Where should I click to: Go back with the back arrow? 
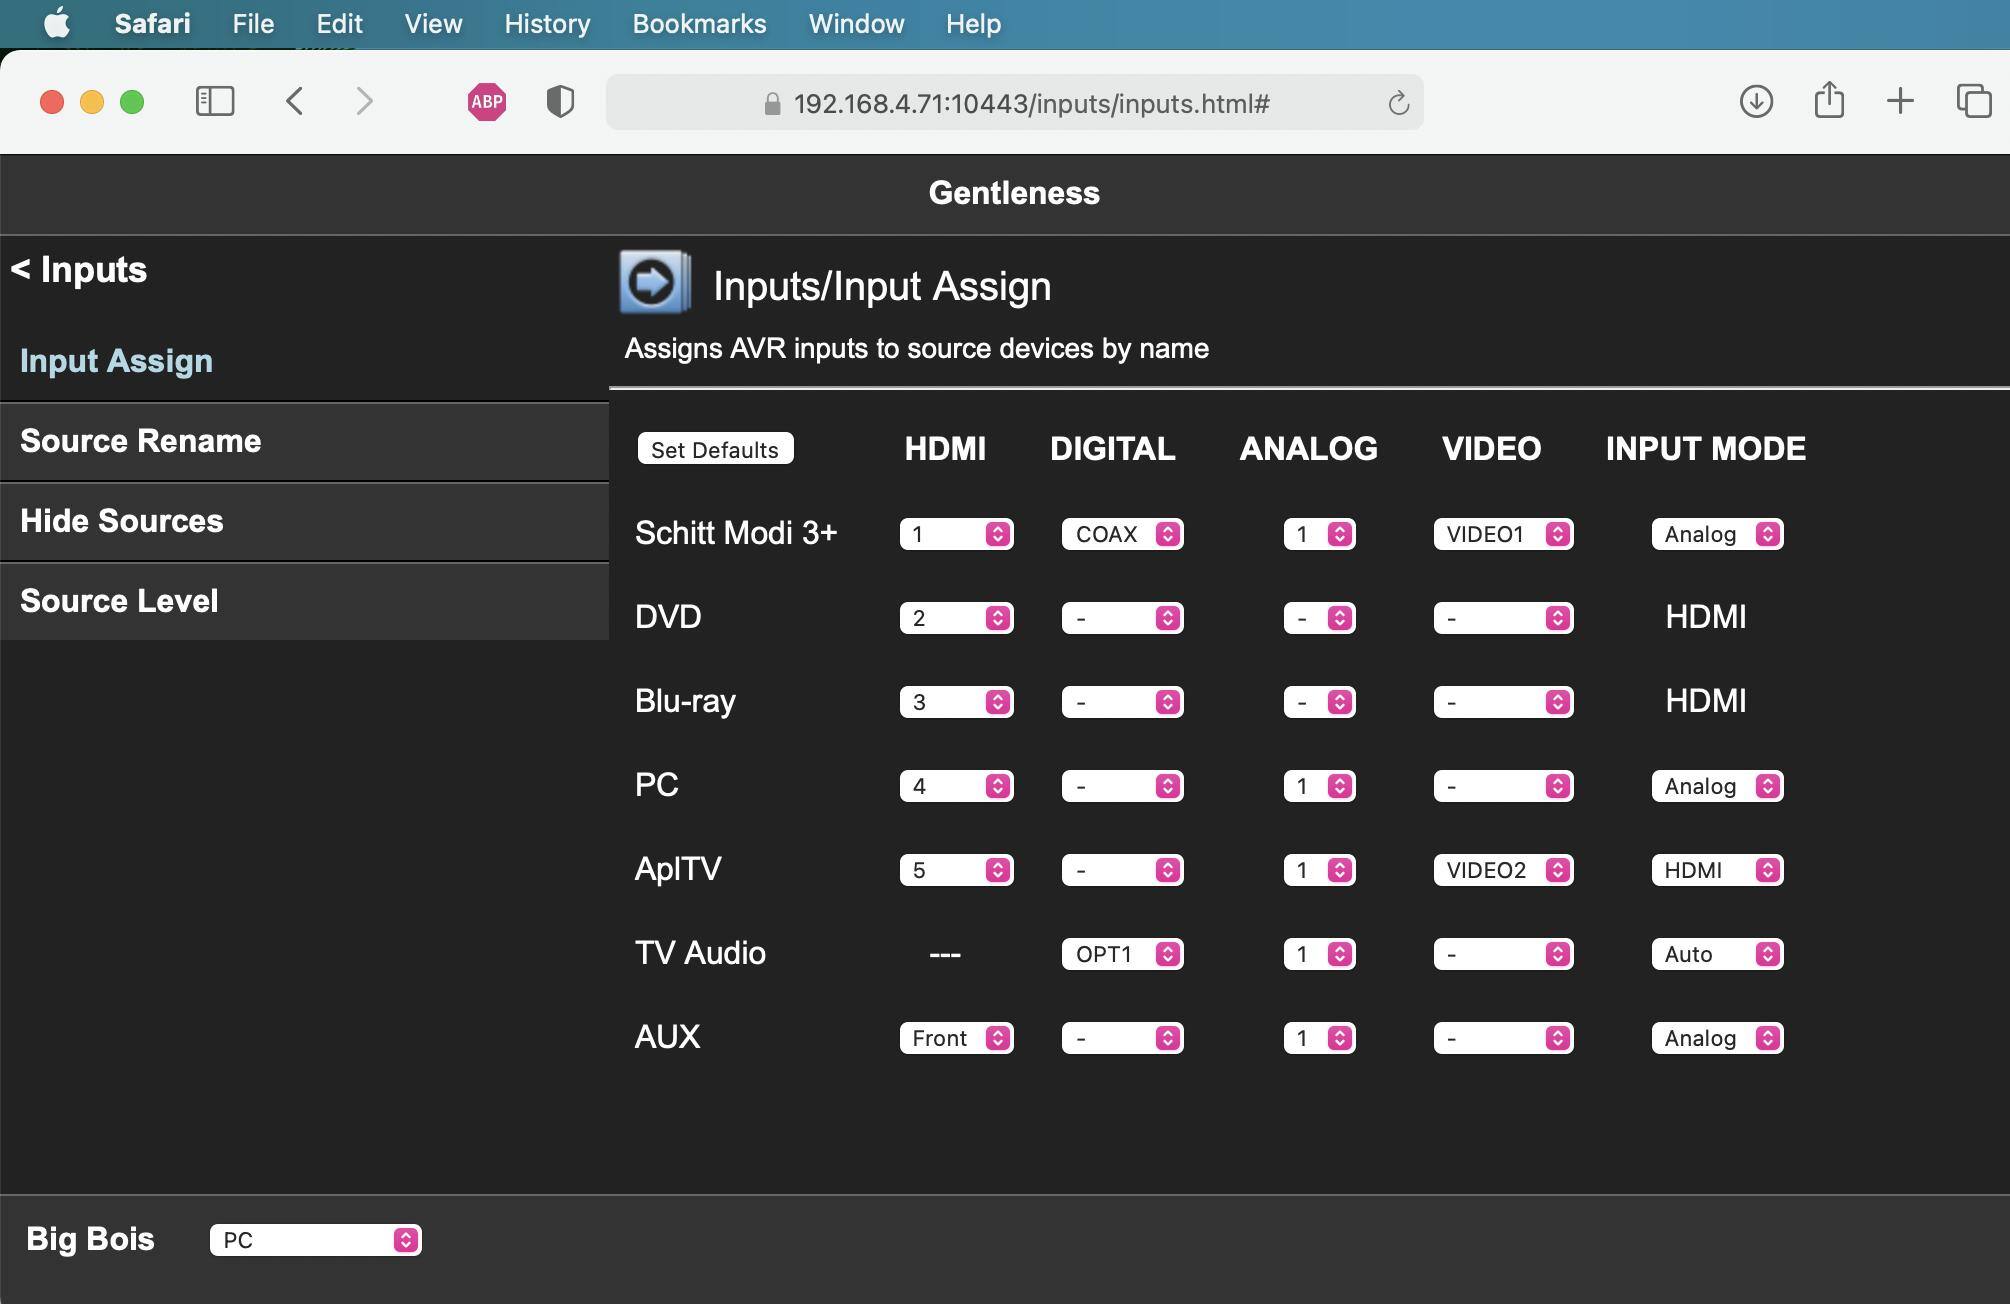click(x=295, y=101)
